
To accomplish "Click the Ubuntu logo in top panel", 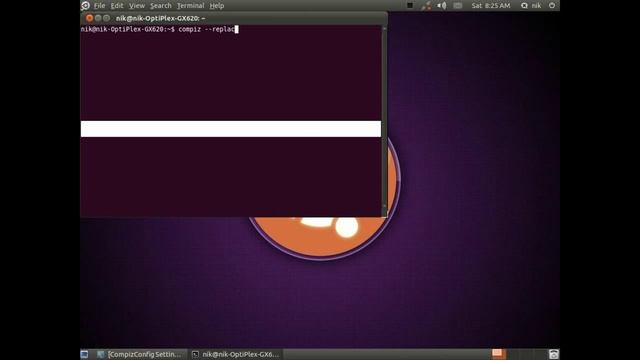I will tap(85, 5).
